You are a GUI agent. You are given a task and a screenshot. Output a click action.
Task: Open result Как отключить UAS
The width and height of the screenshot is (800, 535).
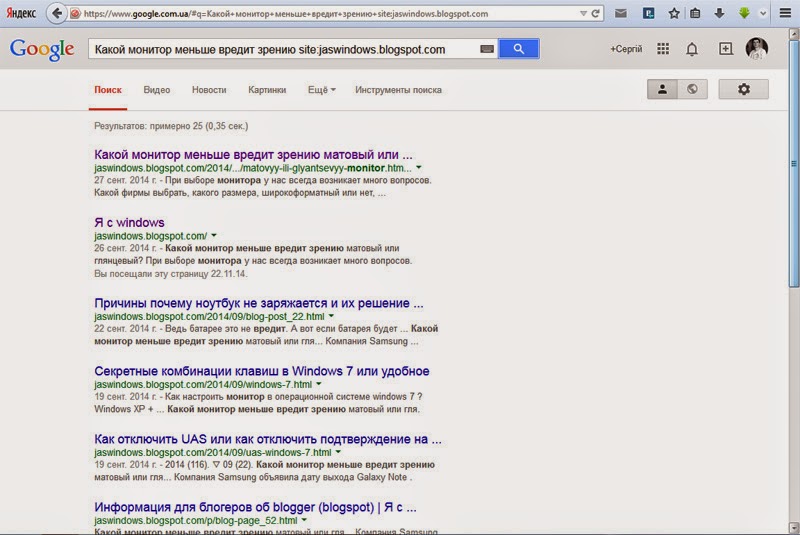pyautogui.click(x=268, y=439)
